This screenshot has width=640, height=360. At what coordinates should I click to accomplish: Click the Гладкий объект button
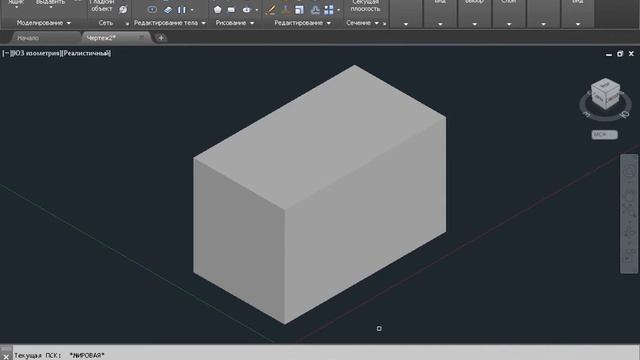click(x=102, y=6)
